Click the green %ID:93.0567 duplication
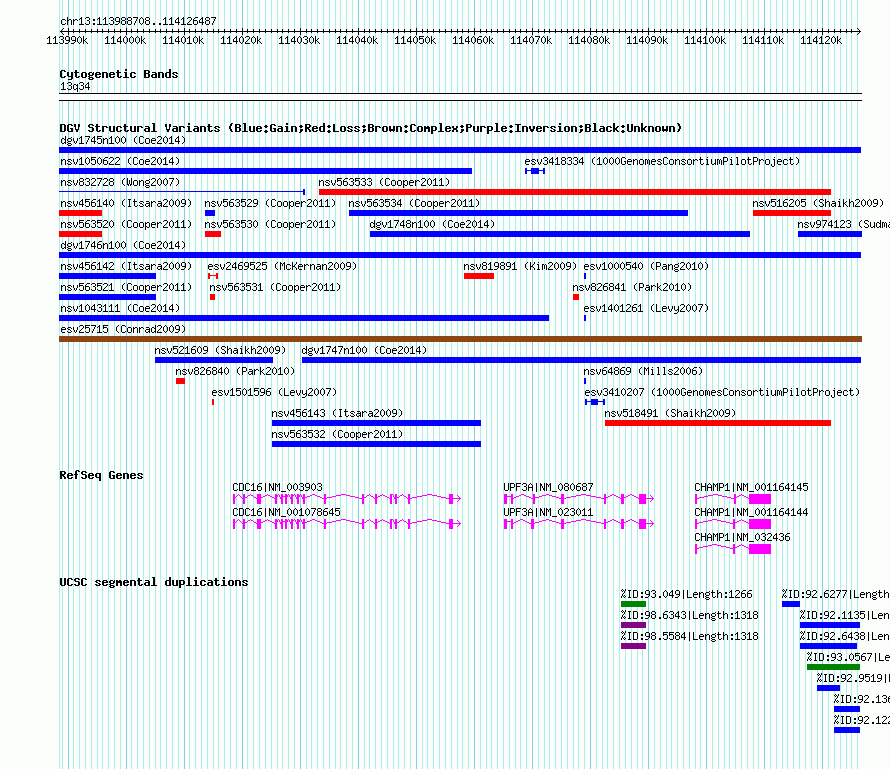This screenshot has width=890, height=769. tap(833, 667)
